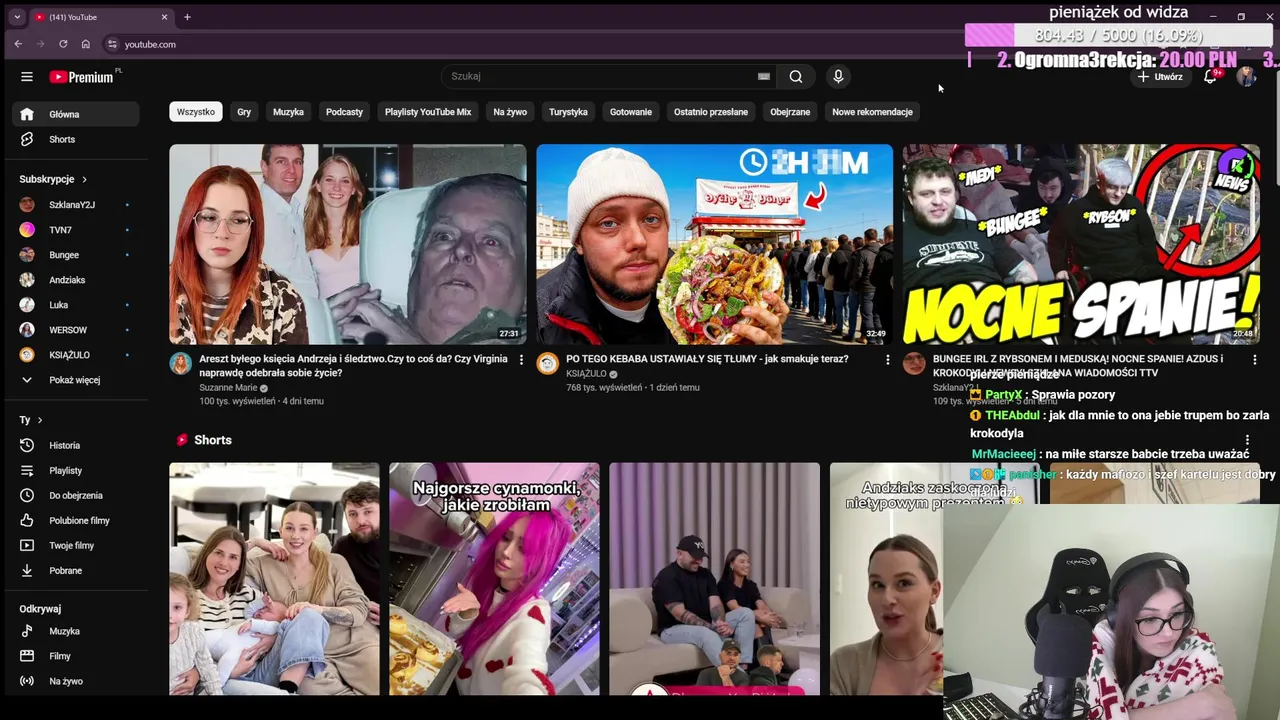Open title 'PO TEGO KEBABA USTAWIAŁY SIĘ TŁUMY'
This screenshot has height=720, width=1280.
tap(706, 359)
